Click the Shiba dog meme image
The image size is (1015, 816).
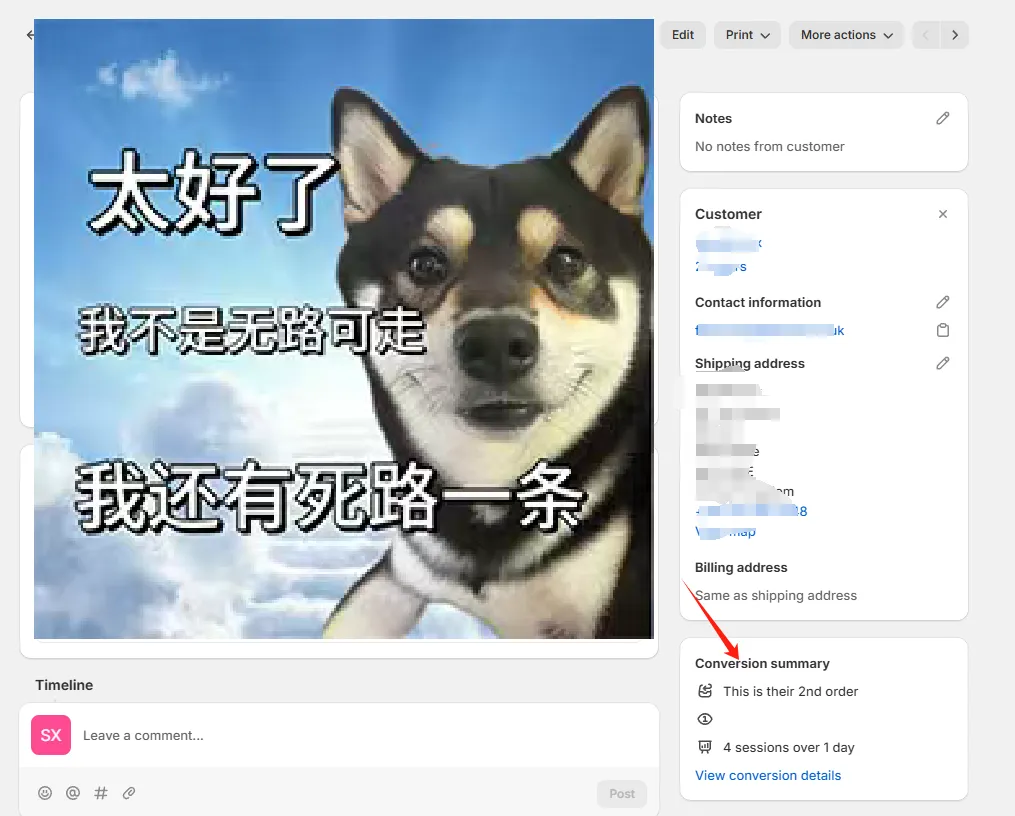343,328
